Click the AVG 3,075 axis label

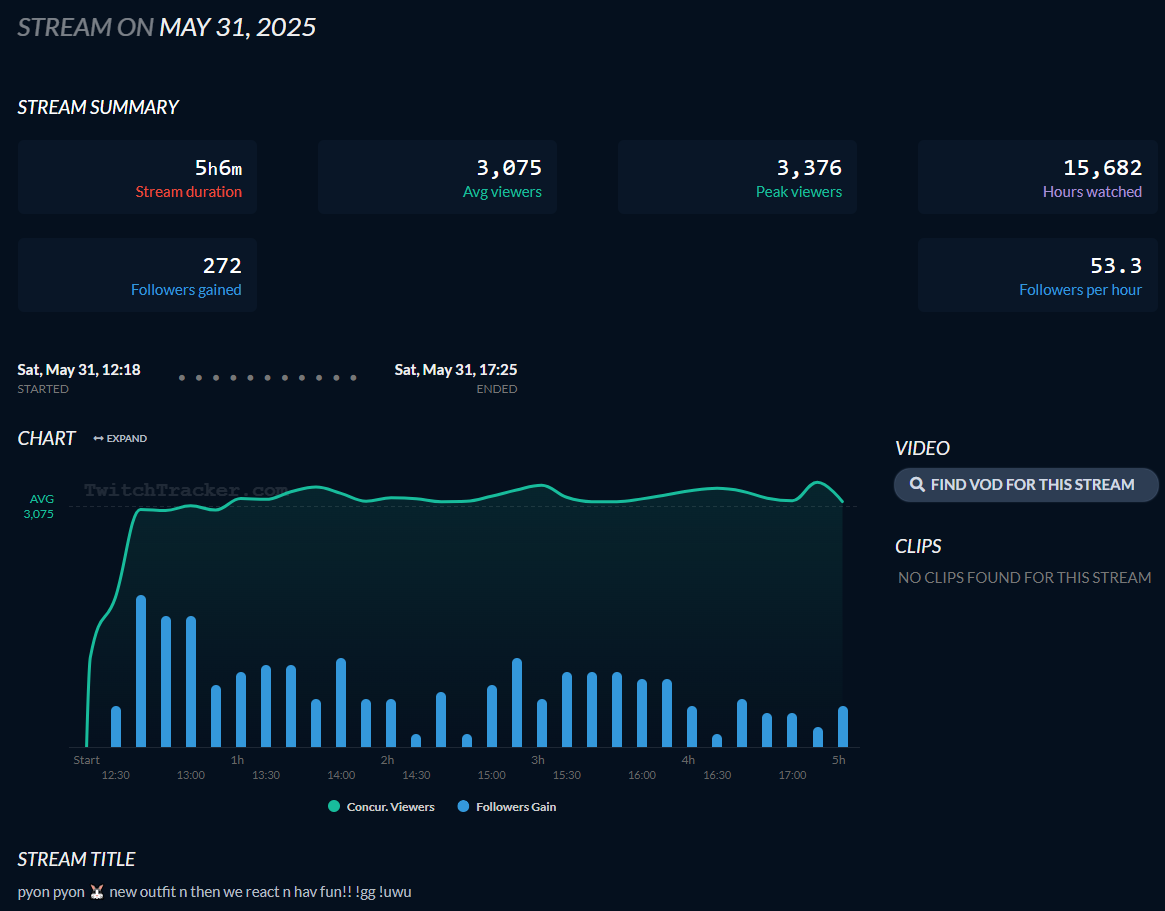pyautogui.click(x=41, y=506)
